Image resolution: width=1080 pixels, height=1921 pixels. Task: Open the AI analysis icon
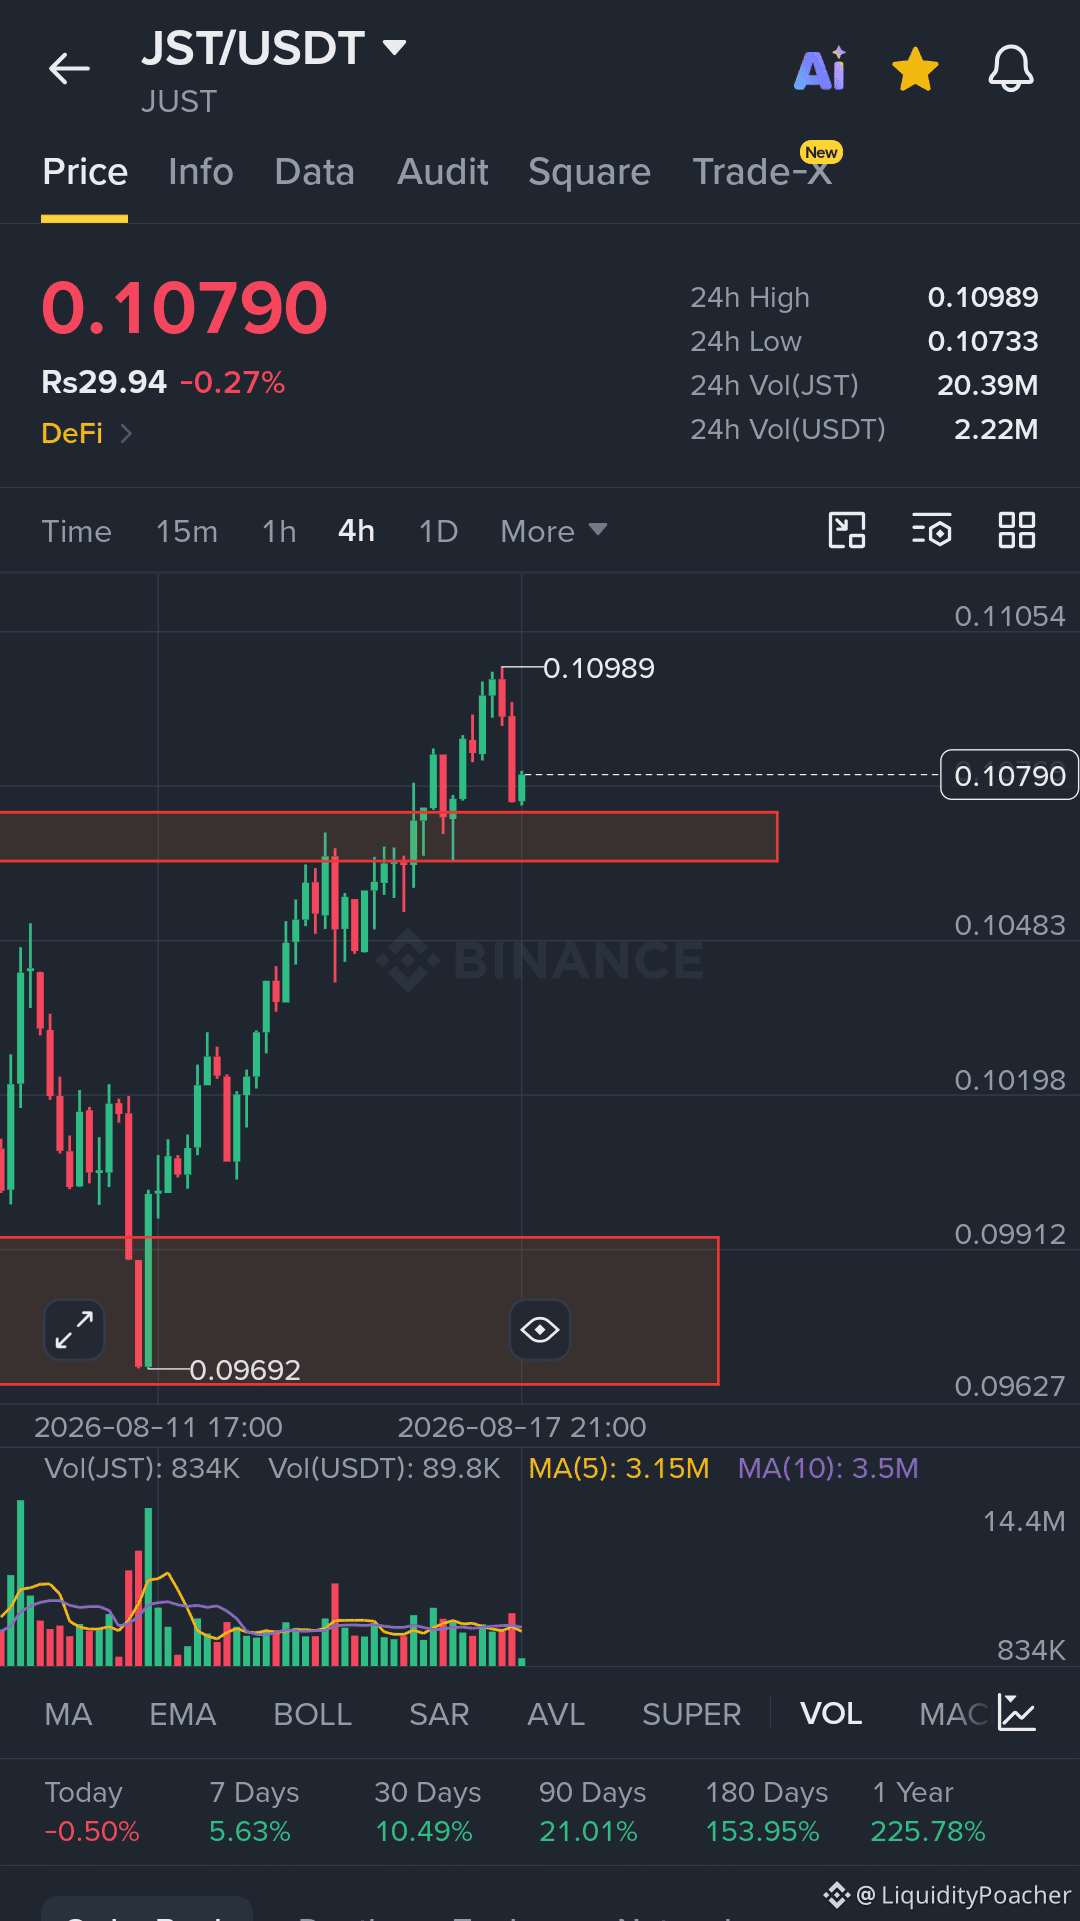pyautogui.click(x=820, y=69)
